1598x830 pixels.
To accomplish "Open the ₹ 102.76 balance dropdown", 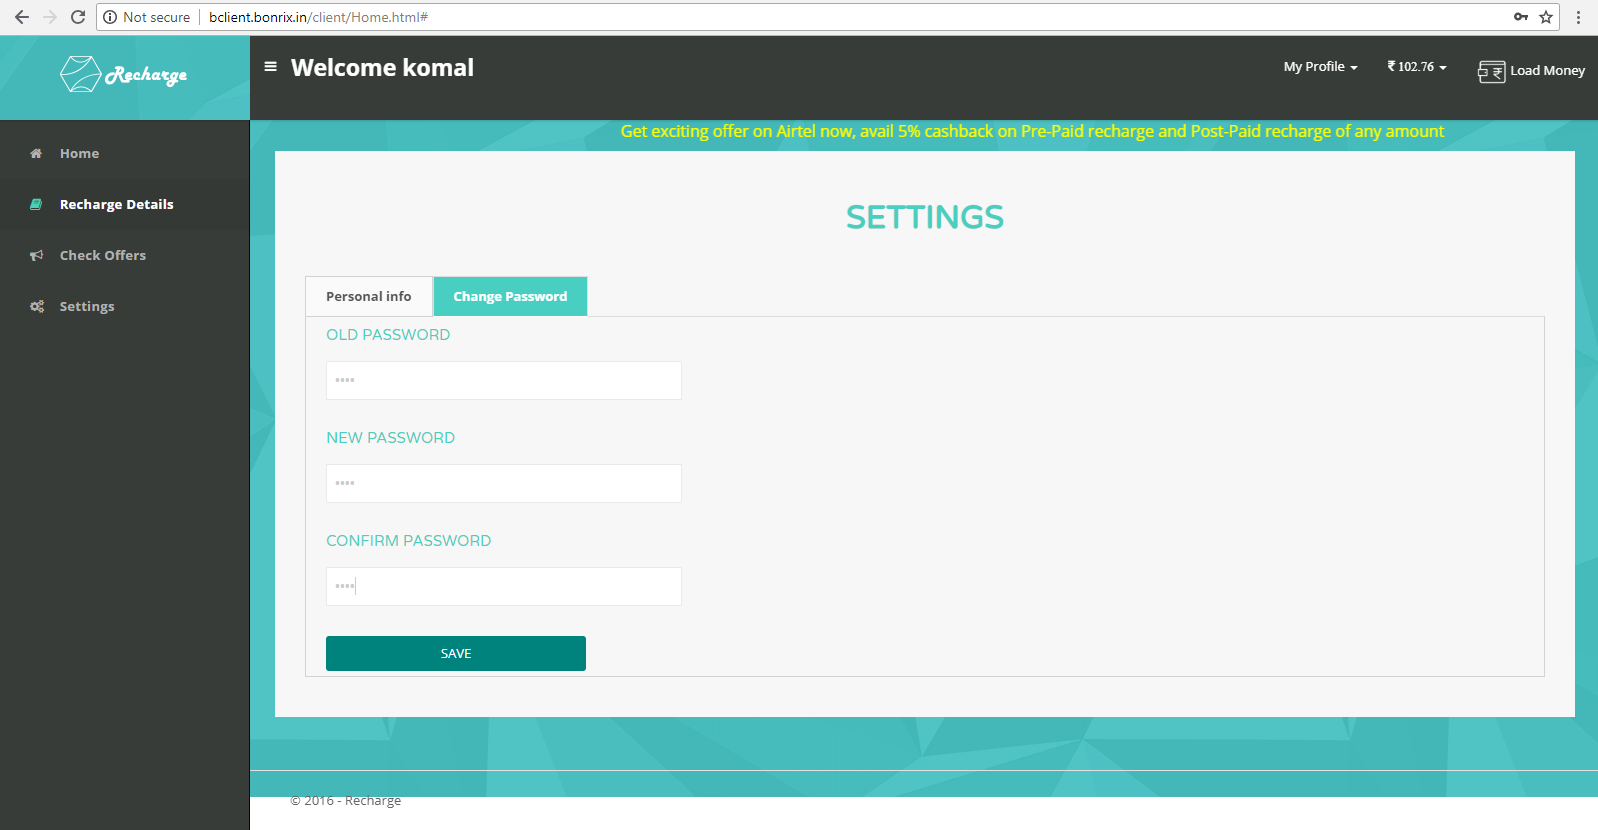I will point(1417,67).
